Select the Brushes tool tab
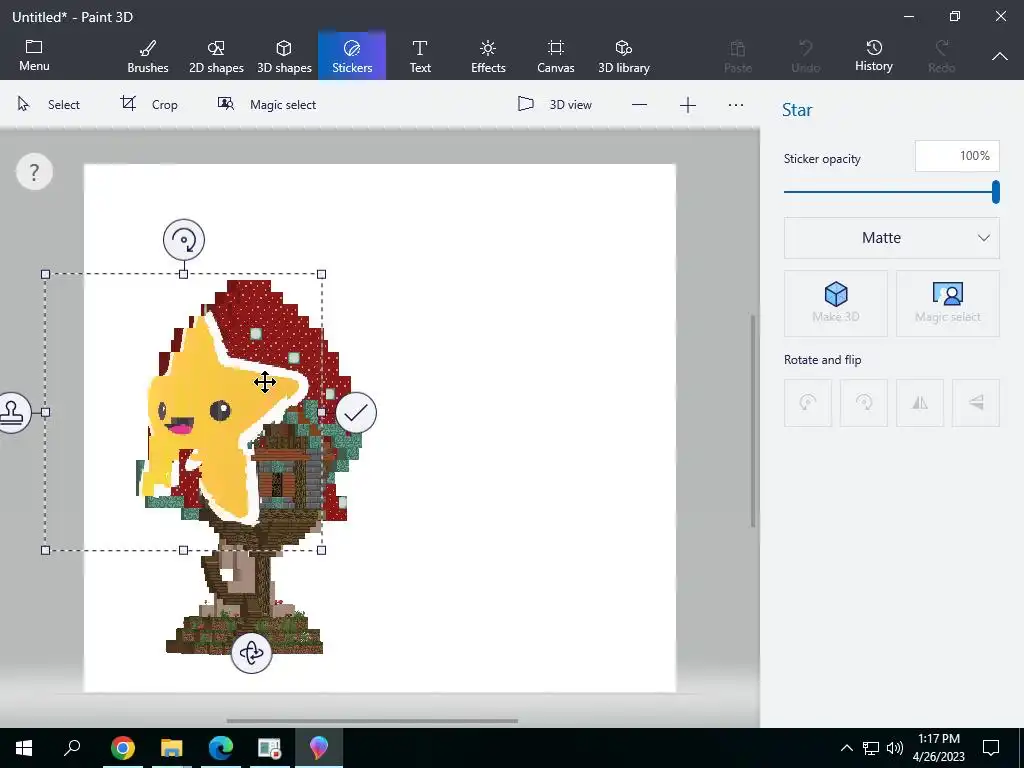Viewport: 1024px width, 768px height. [x=148, y=56]
